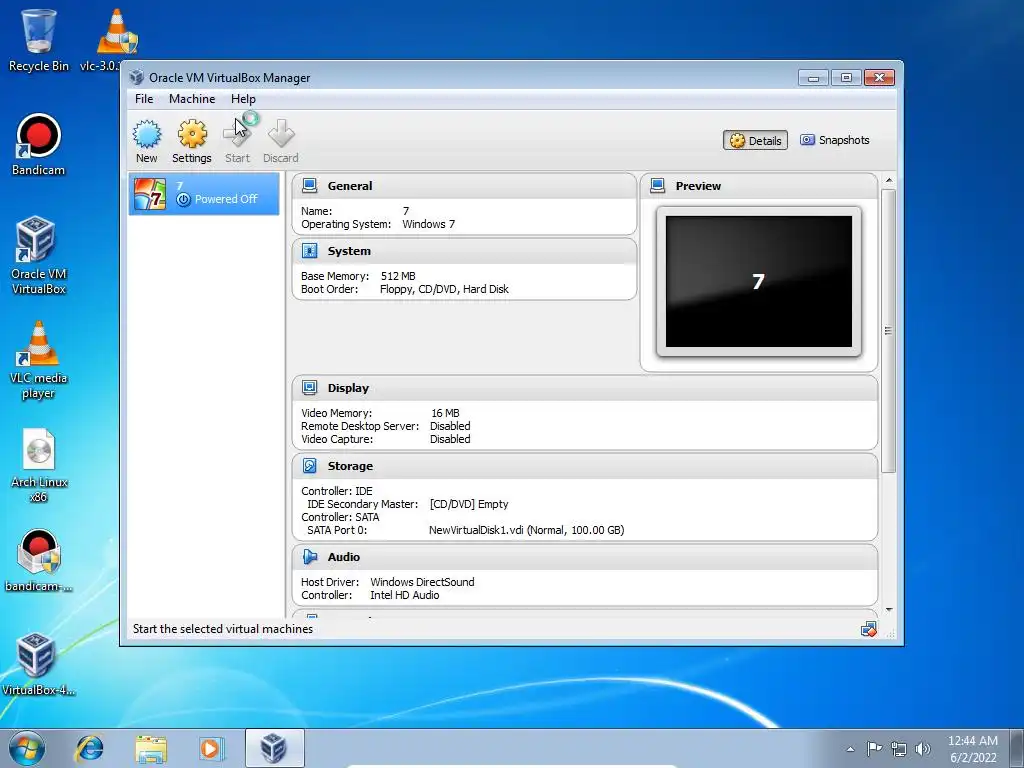This screenshot has width=1024, height=768.
Task: Click the details pane scrollbar thumb
Action: tap(888, 330)
